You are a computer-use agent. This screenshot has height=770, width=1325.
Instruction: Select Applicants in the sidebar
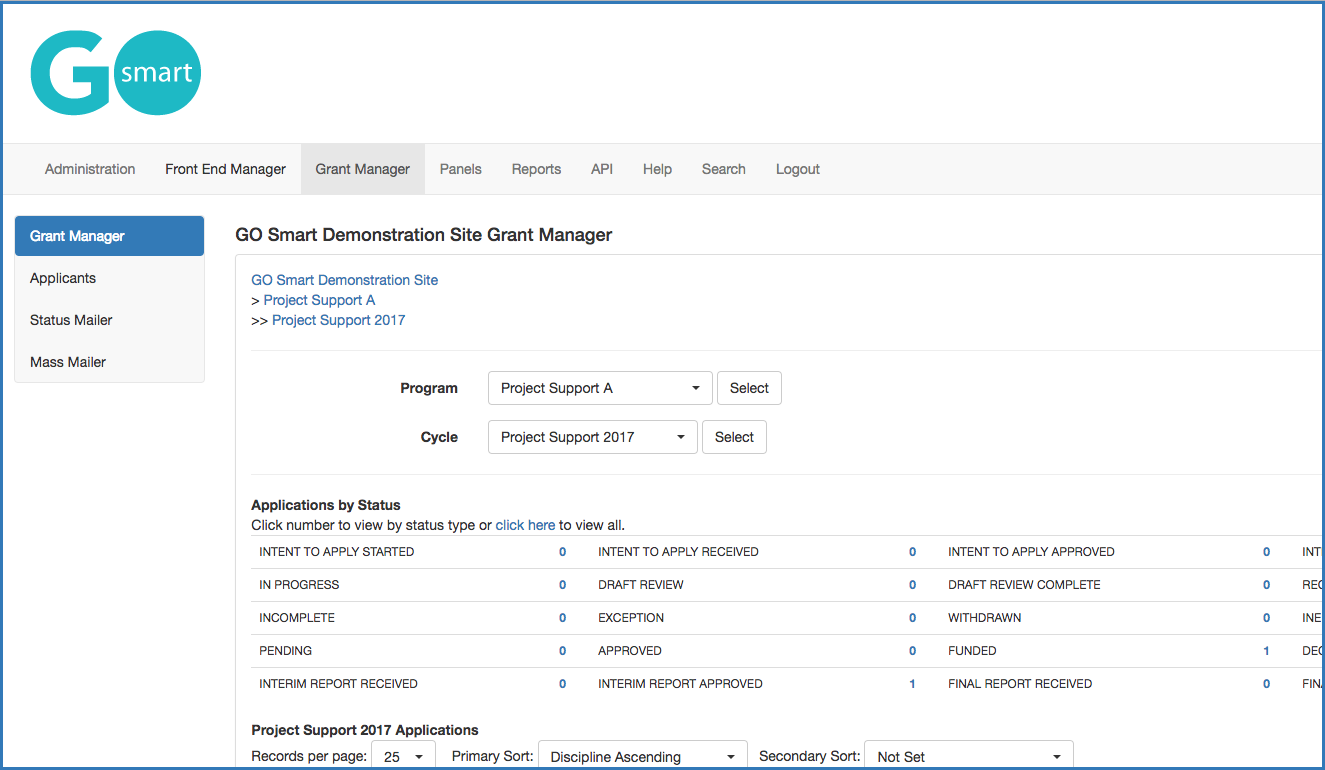click(x=63, y=278)
